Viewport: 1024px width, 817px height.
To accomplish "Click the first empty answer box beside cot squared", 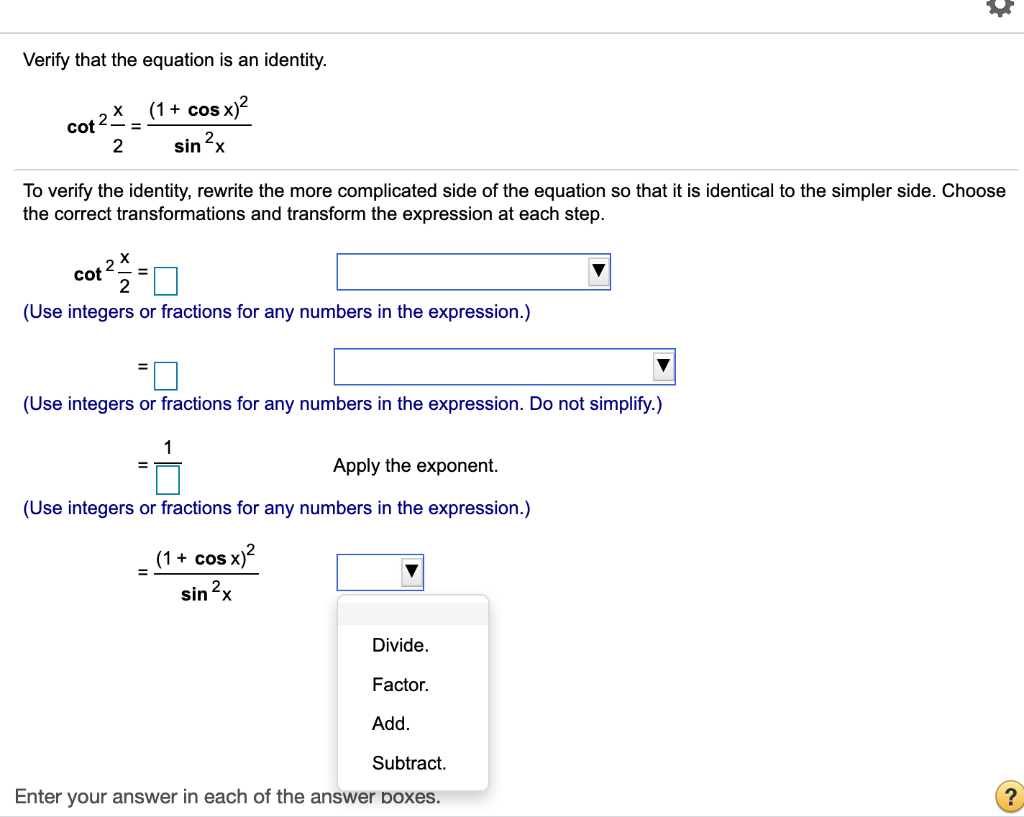I will click(x=166, y=280).
